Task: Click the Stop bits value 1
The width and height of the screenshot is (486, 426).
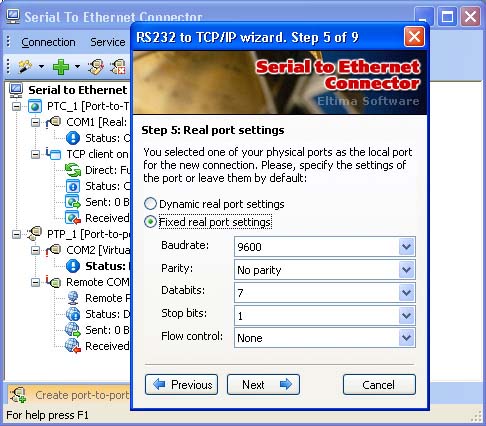Action: coord(240,316)
